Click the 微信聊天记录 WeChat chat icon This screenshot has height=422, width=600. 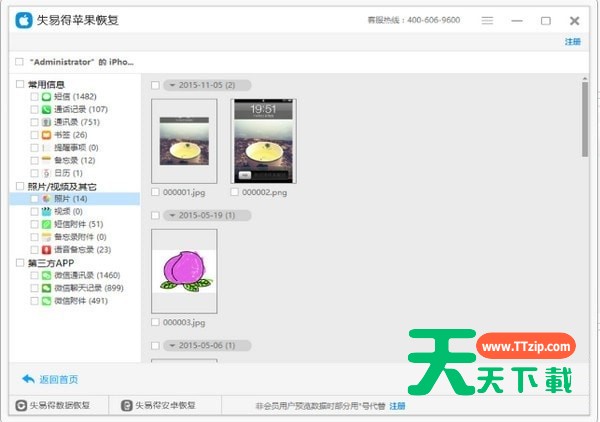click(x=47, y=287)
